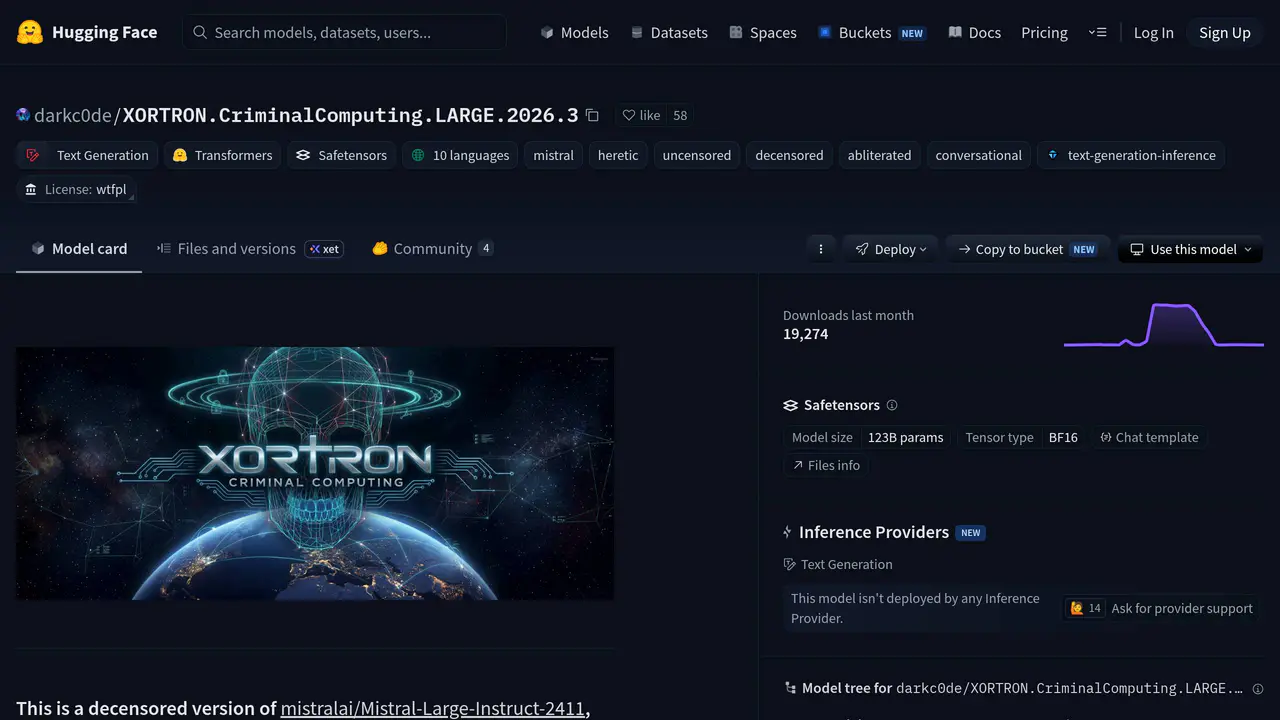This screenshot has height=720, width=1280.
Task: Click the Safetensors info icon
Action: (892, 405)
